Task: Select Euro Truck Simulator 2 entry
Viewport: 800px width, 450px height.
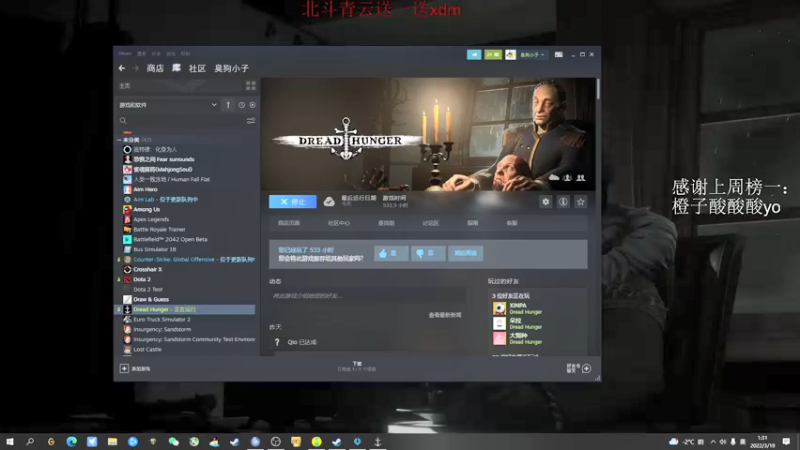Action: 162,319
